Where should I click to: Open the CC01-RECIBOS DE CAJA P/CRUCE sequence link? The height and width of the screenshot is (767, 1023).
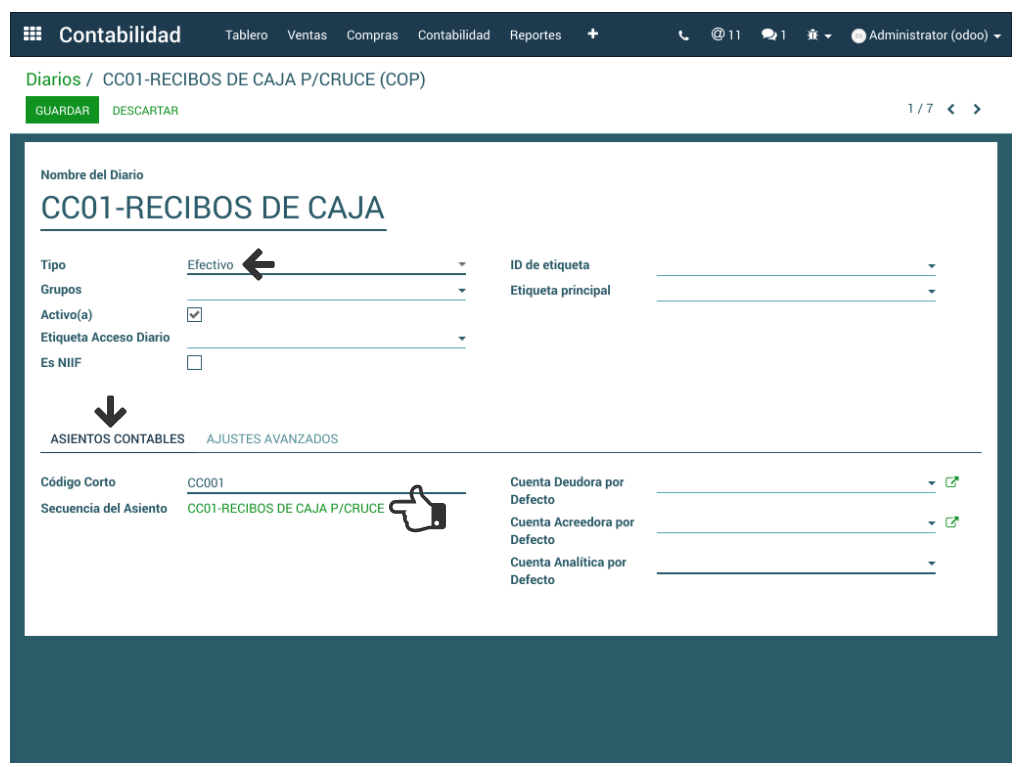tap(286, 508)
